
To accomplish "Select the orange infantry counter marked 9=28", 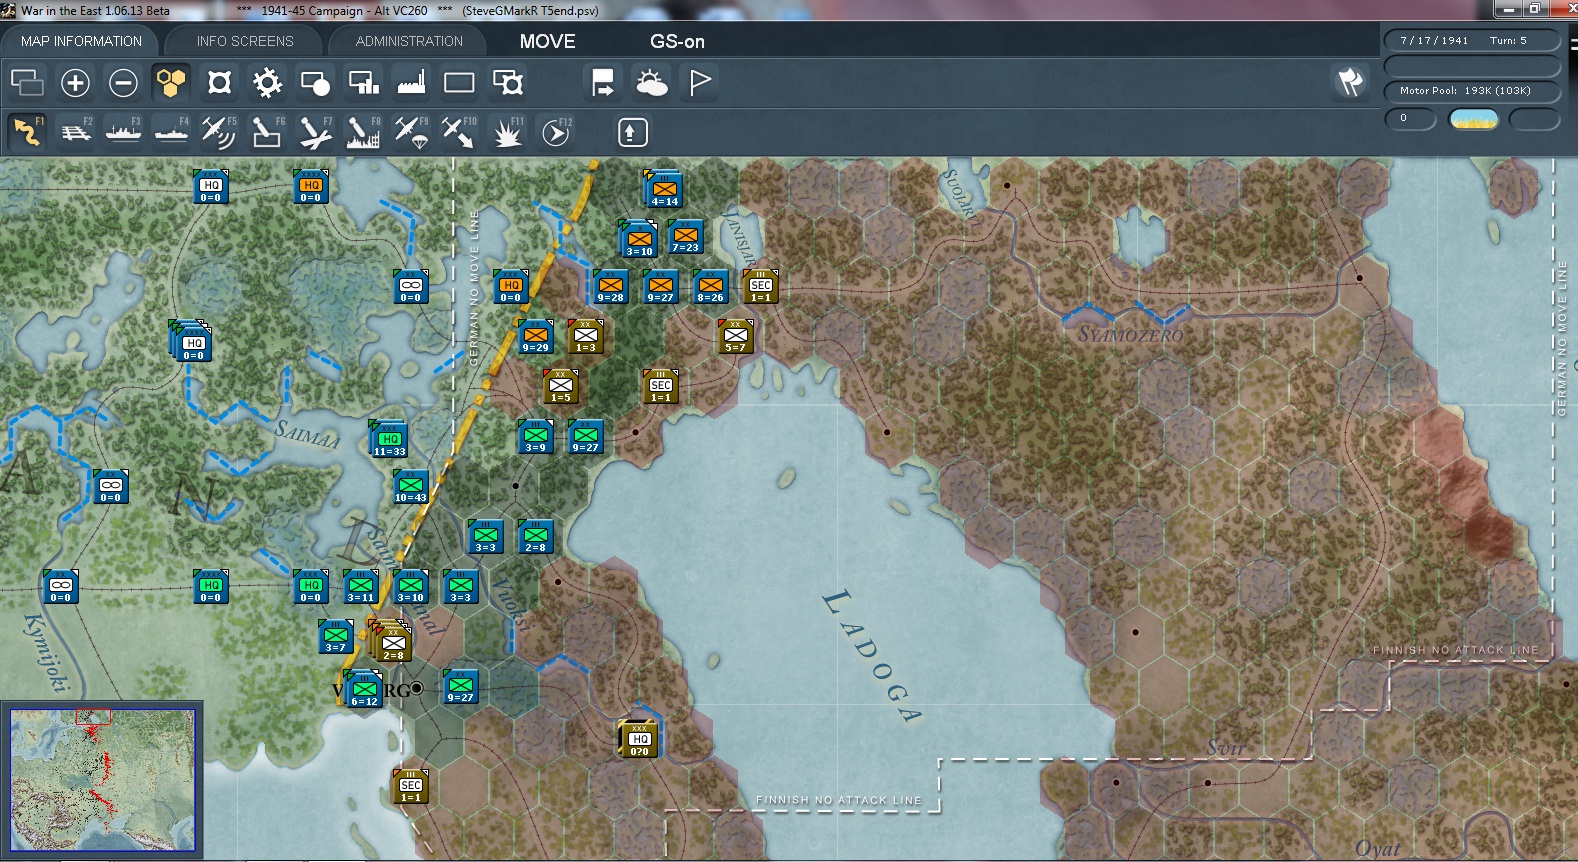I will (610, 286).
